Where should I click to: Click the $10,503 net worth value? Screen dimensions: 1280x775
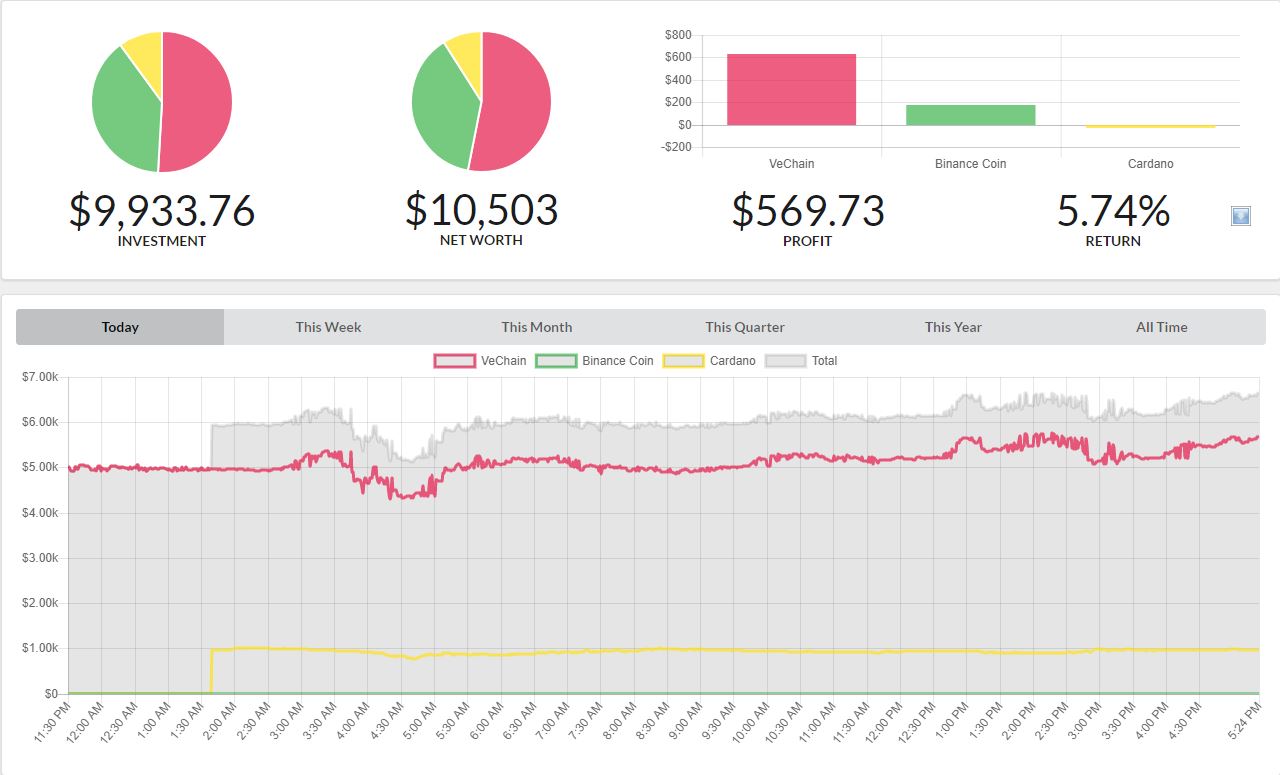coord(481,210)
